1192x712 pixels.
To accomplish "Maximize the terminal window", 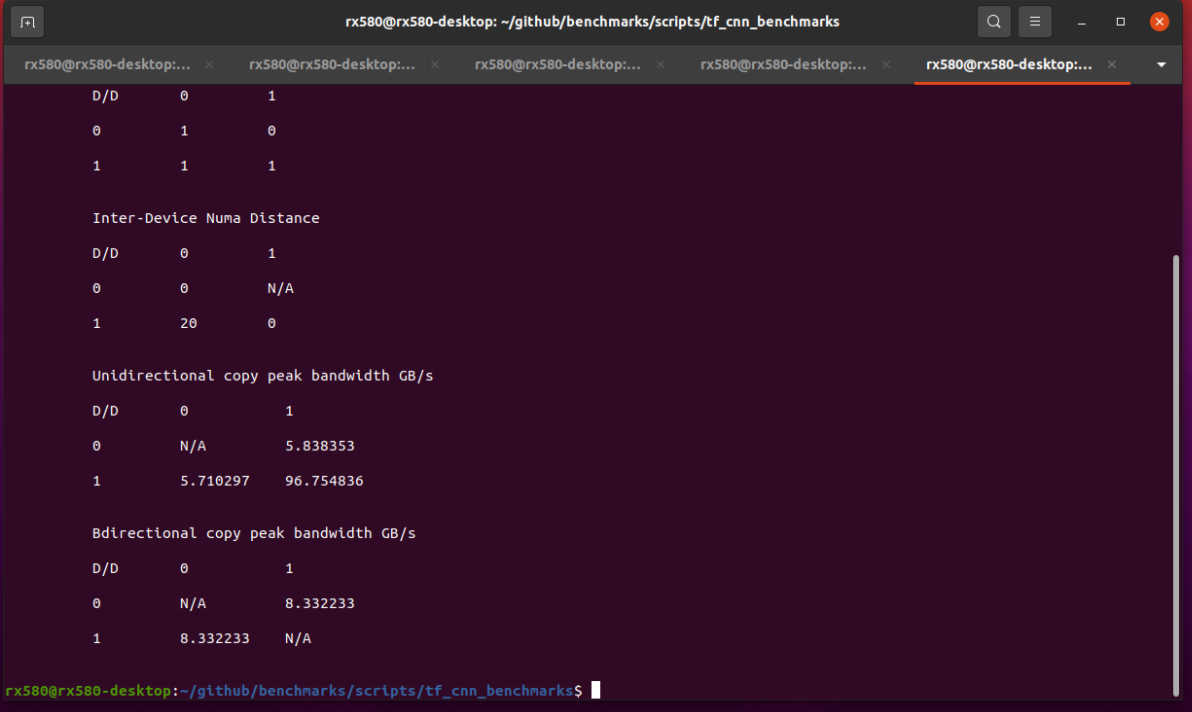I will point(1121,22).
